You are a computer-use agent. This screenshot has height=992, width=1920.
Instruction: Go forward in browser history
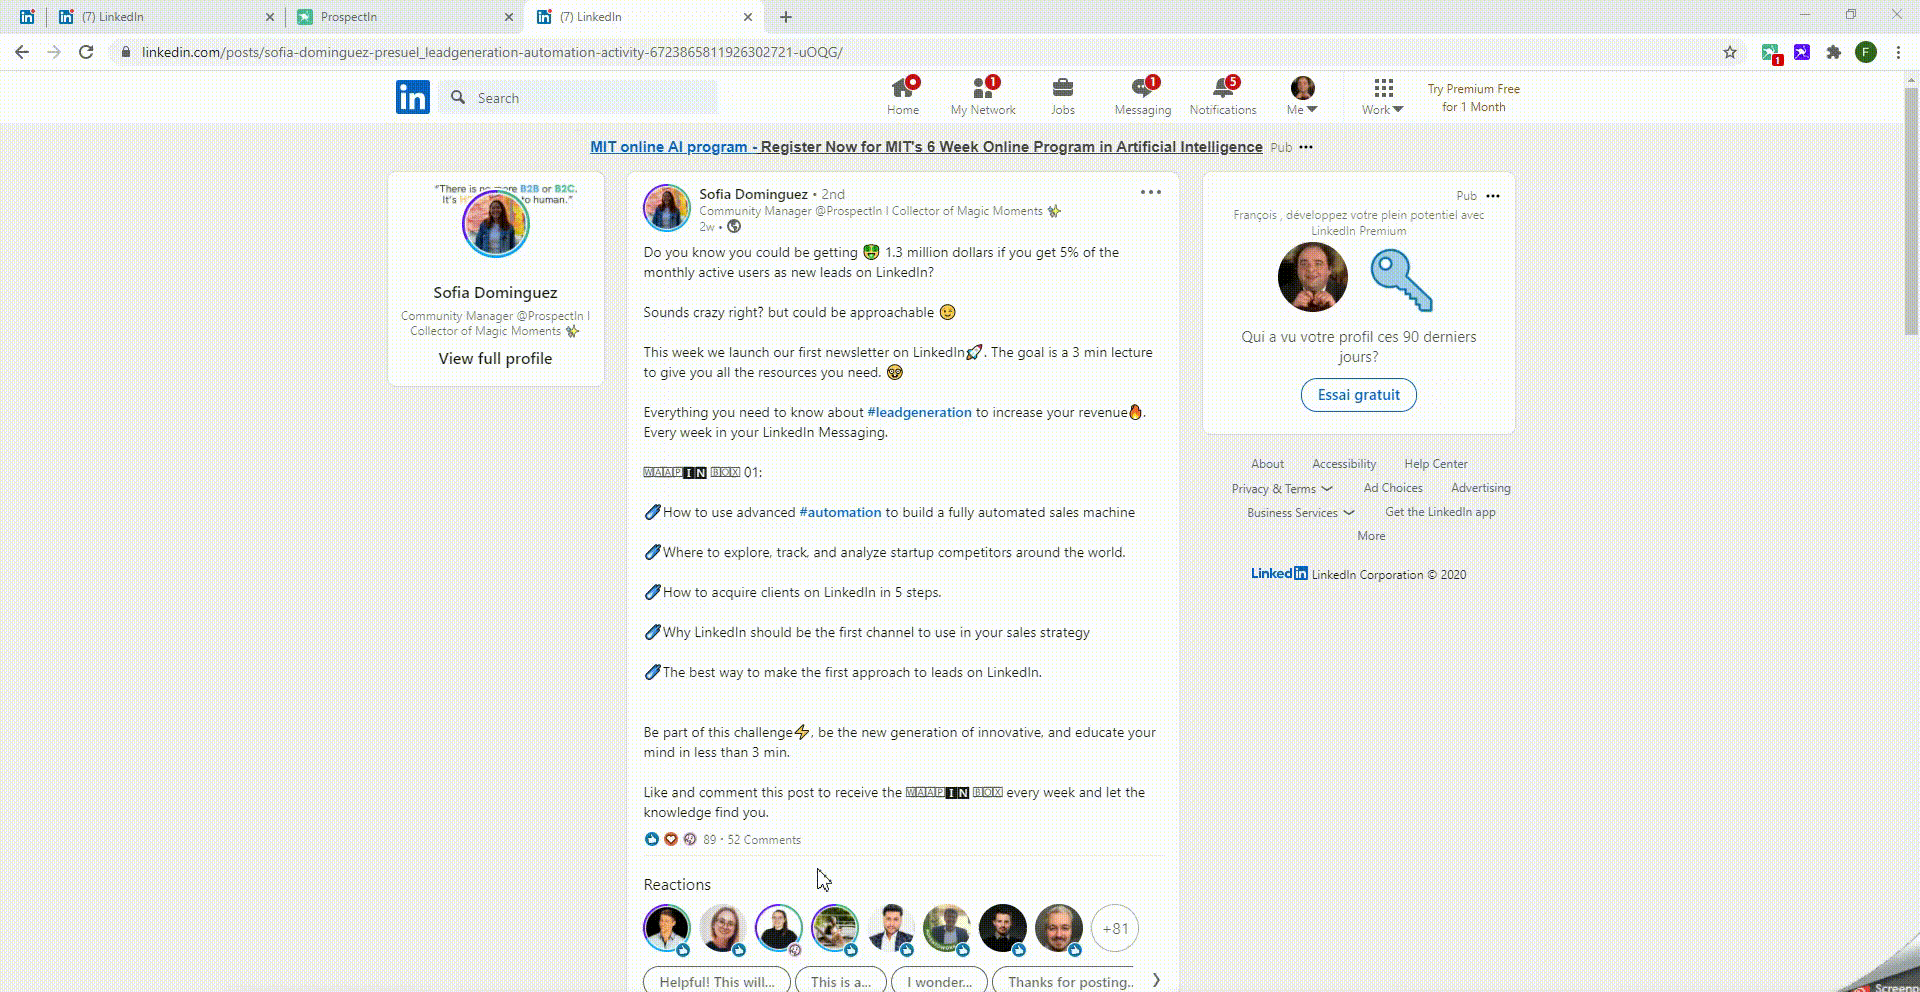click(x=54, y=52)
